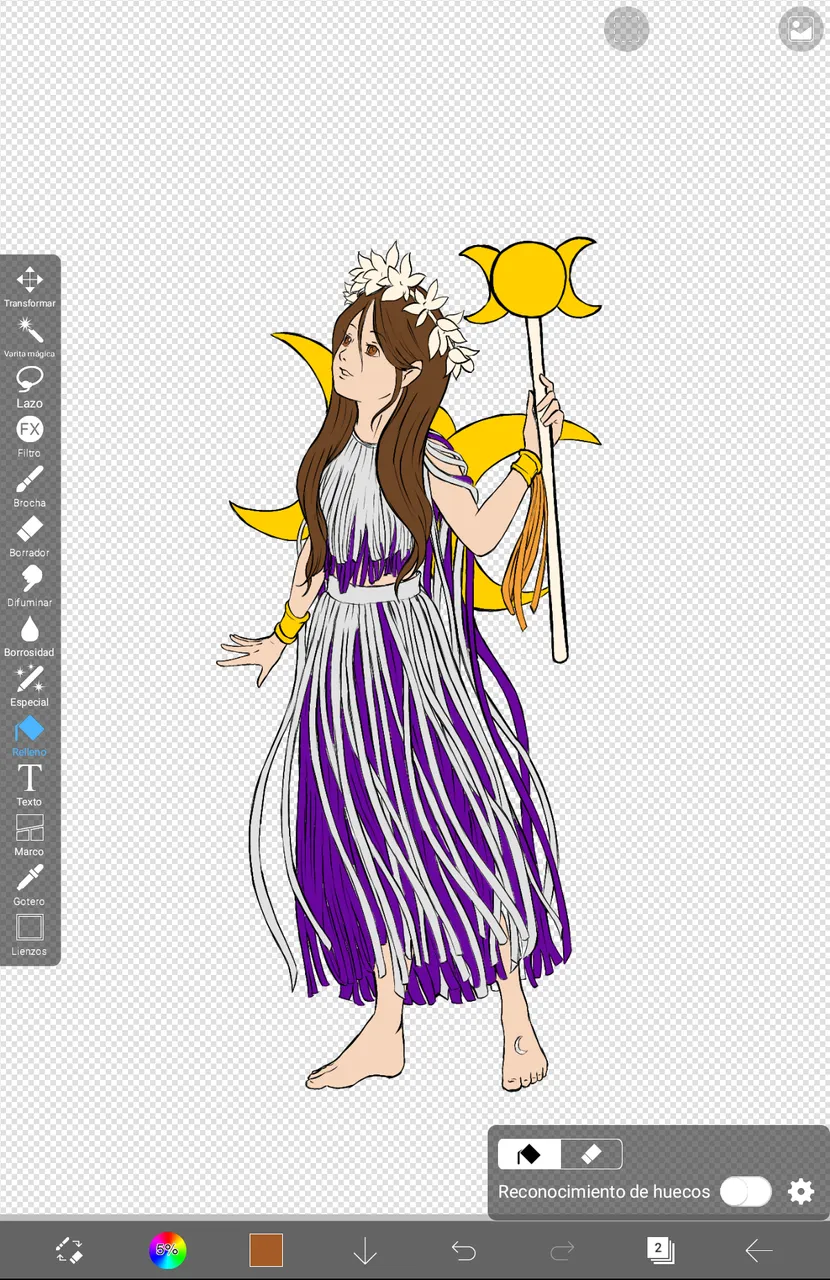Tap the round translucent button at top
The width and height of the screenshot is (830, 1280).
point(627,30)
